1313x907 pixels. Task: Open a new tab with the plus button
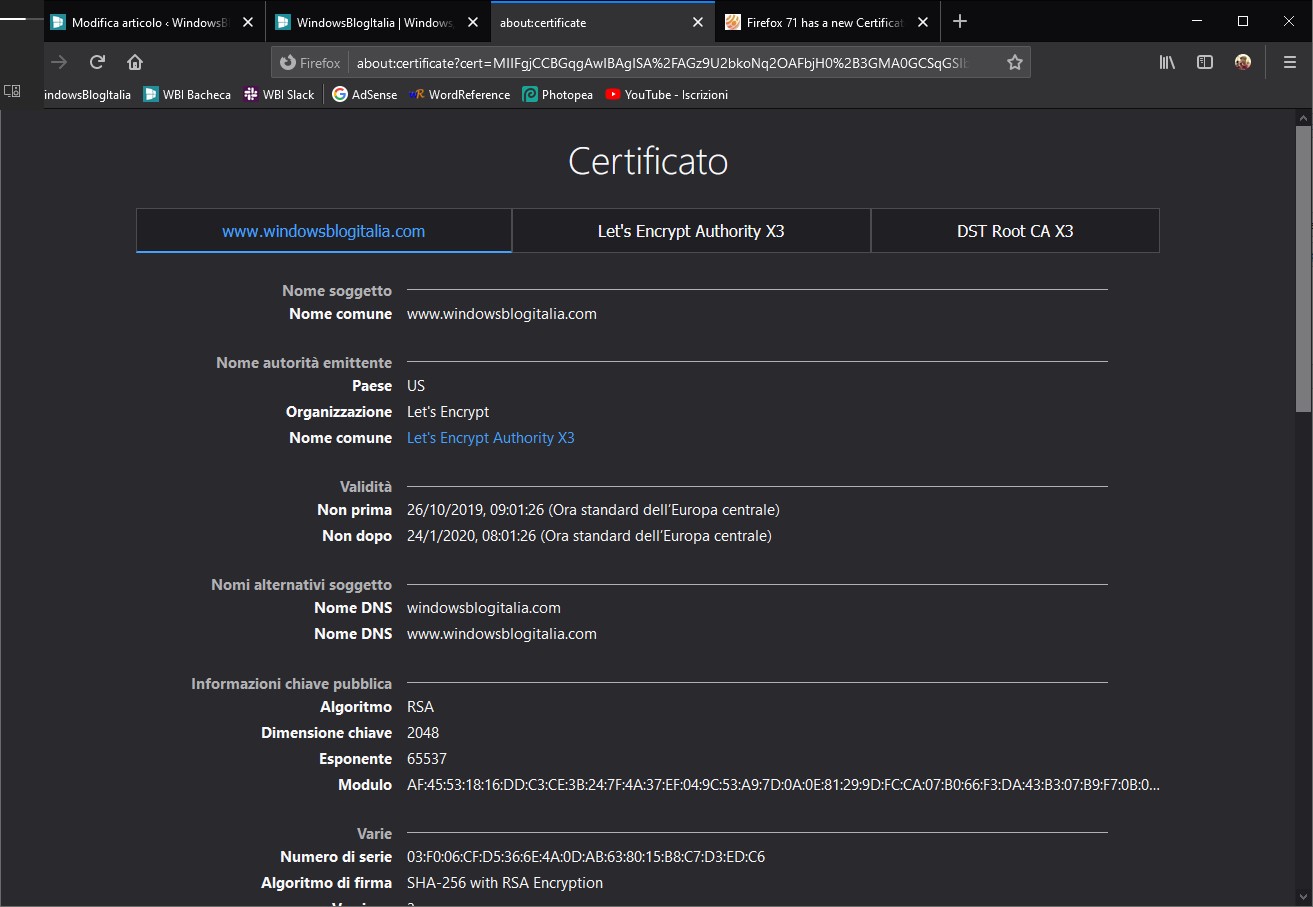pos(960,21)
